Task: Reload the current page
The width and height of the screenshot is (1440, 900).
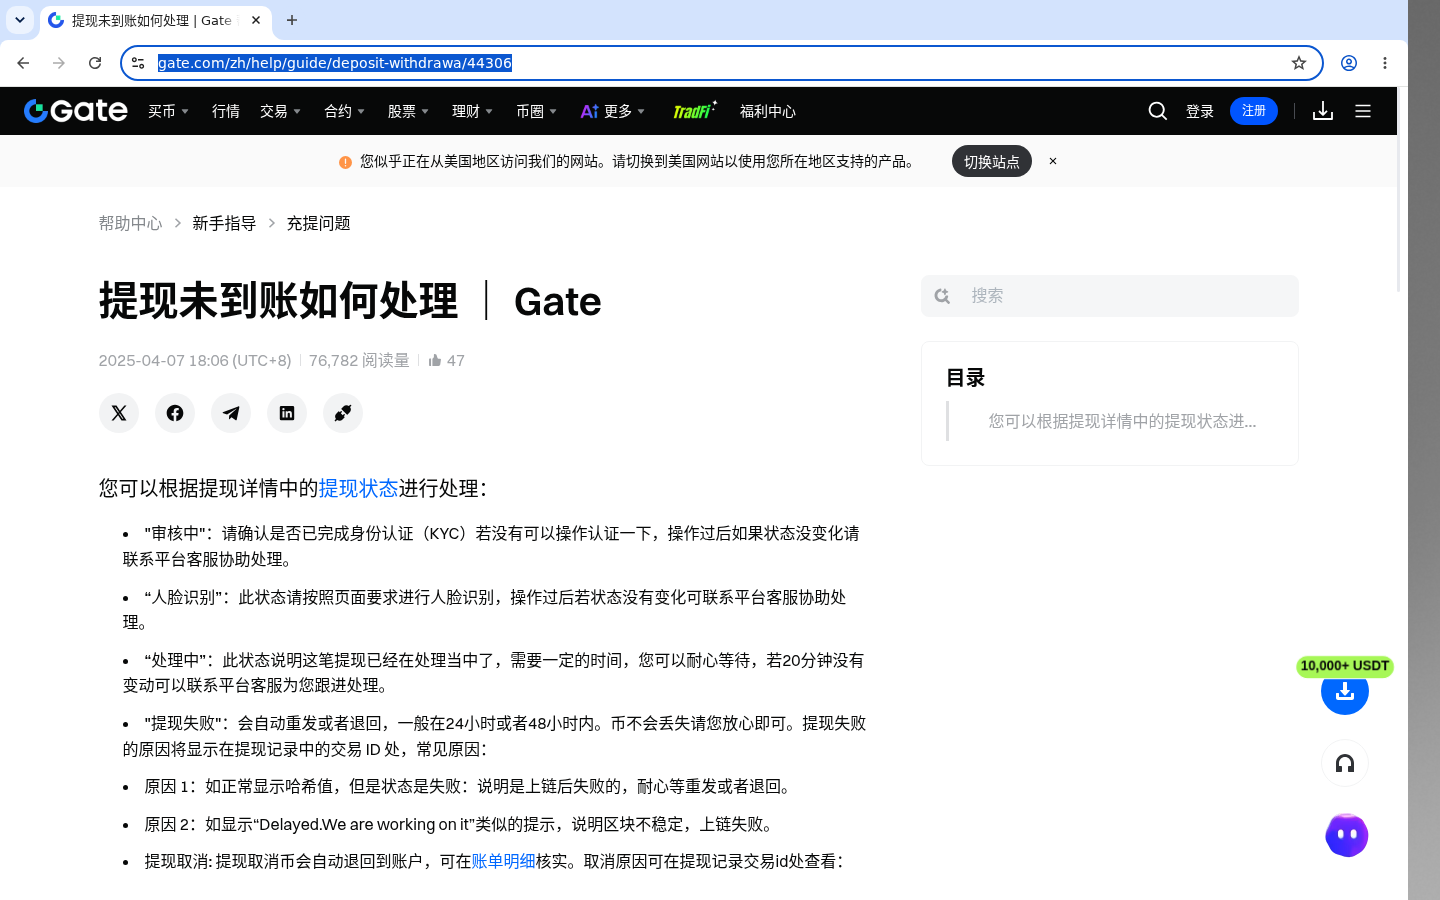Action: coord(95,63)
